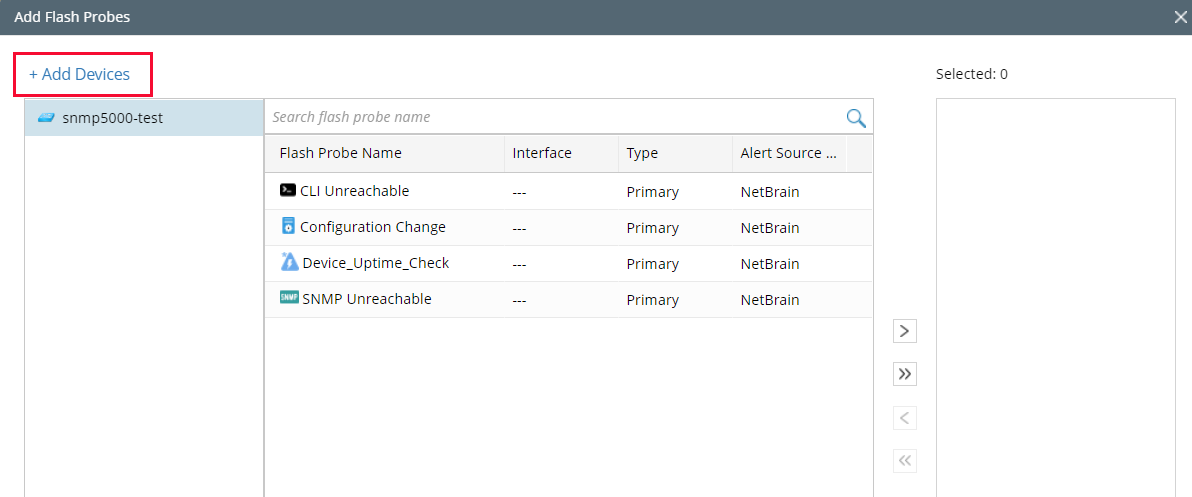This screenshot has height=497, width=1192.
Task: Click NetBrain in the Configuration Change row
Action: tap(770, 228)
